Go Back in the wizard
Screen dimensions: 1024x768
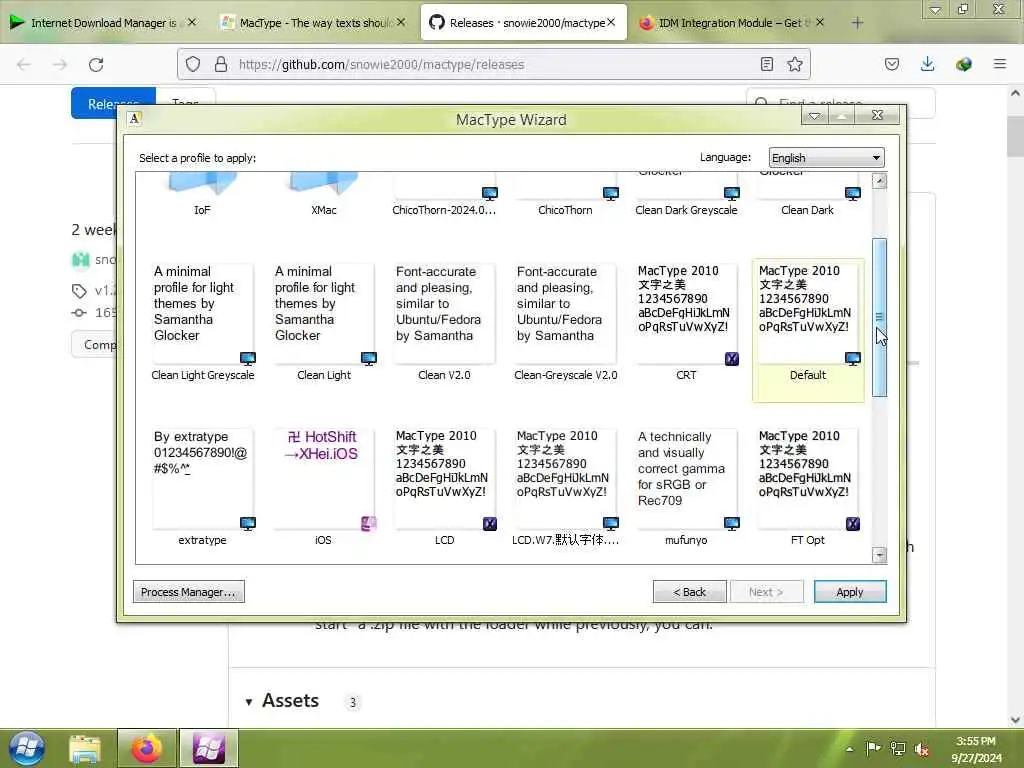[690, 592]
